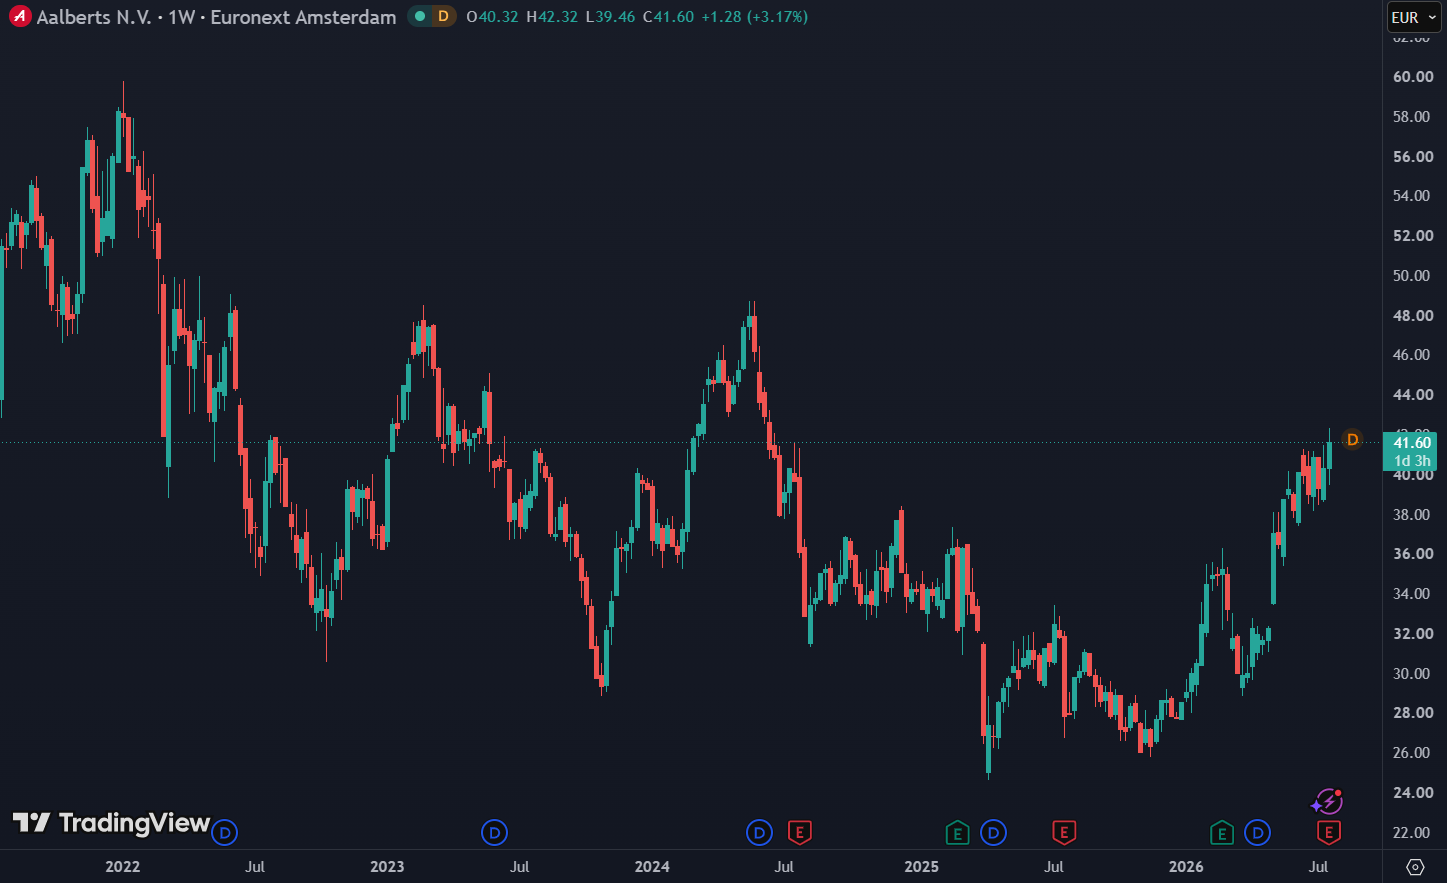Open the dividend marker from mid-2022

[x=225, y=832]
